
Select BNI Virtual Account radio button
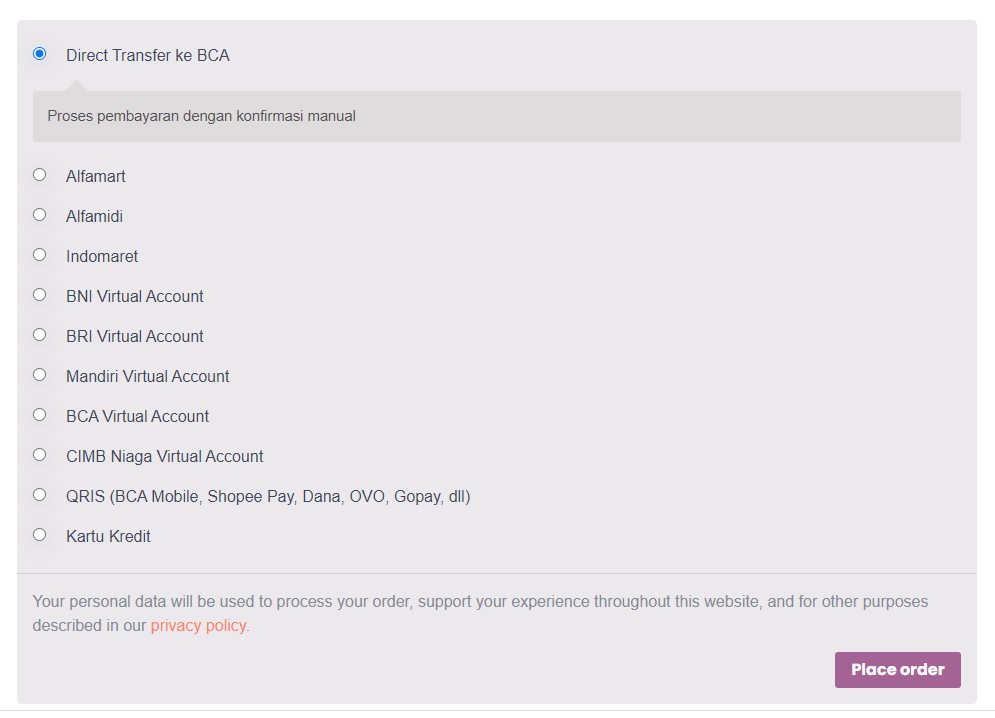pos(39,295)
